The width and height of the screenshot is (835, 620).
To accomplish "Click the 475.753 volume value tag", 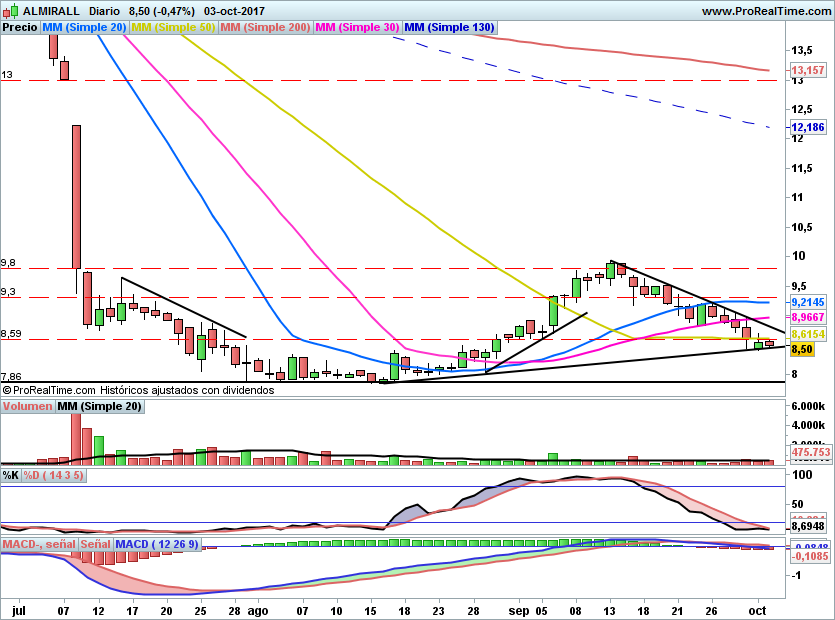I will (x=811, y=452).
